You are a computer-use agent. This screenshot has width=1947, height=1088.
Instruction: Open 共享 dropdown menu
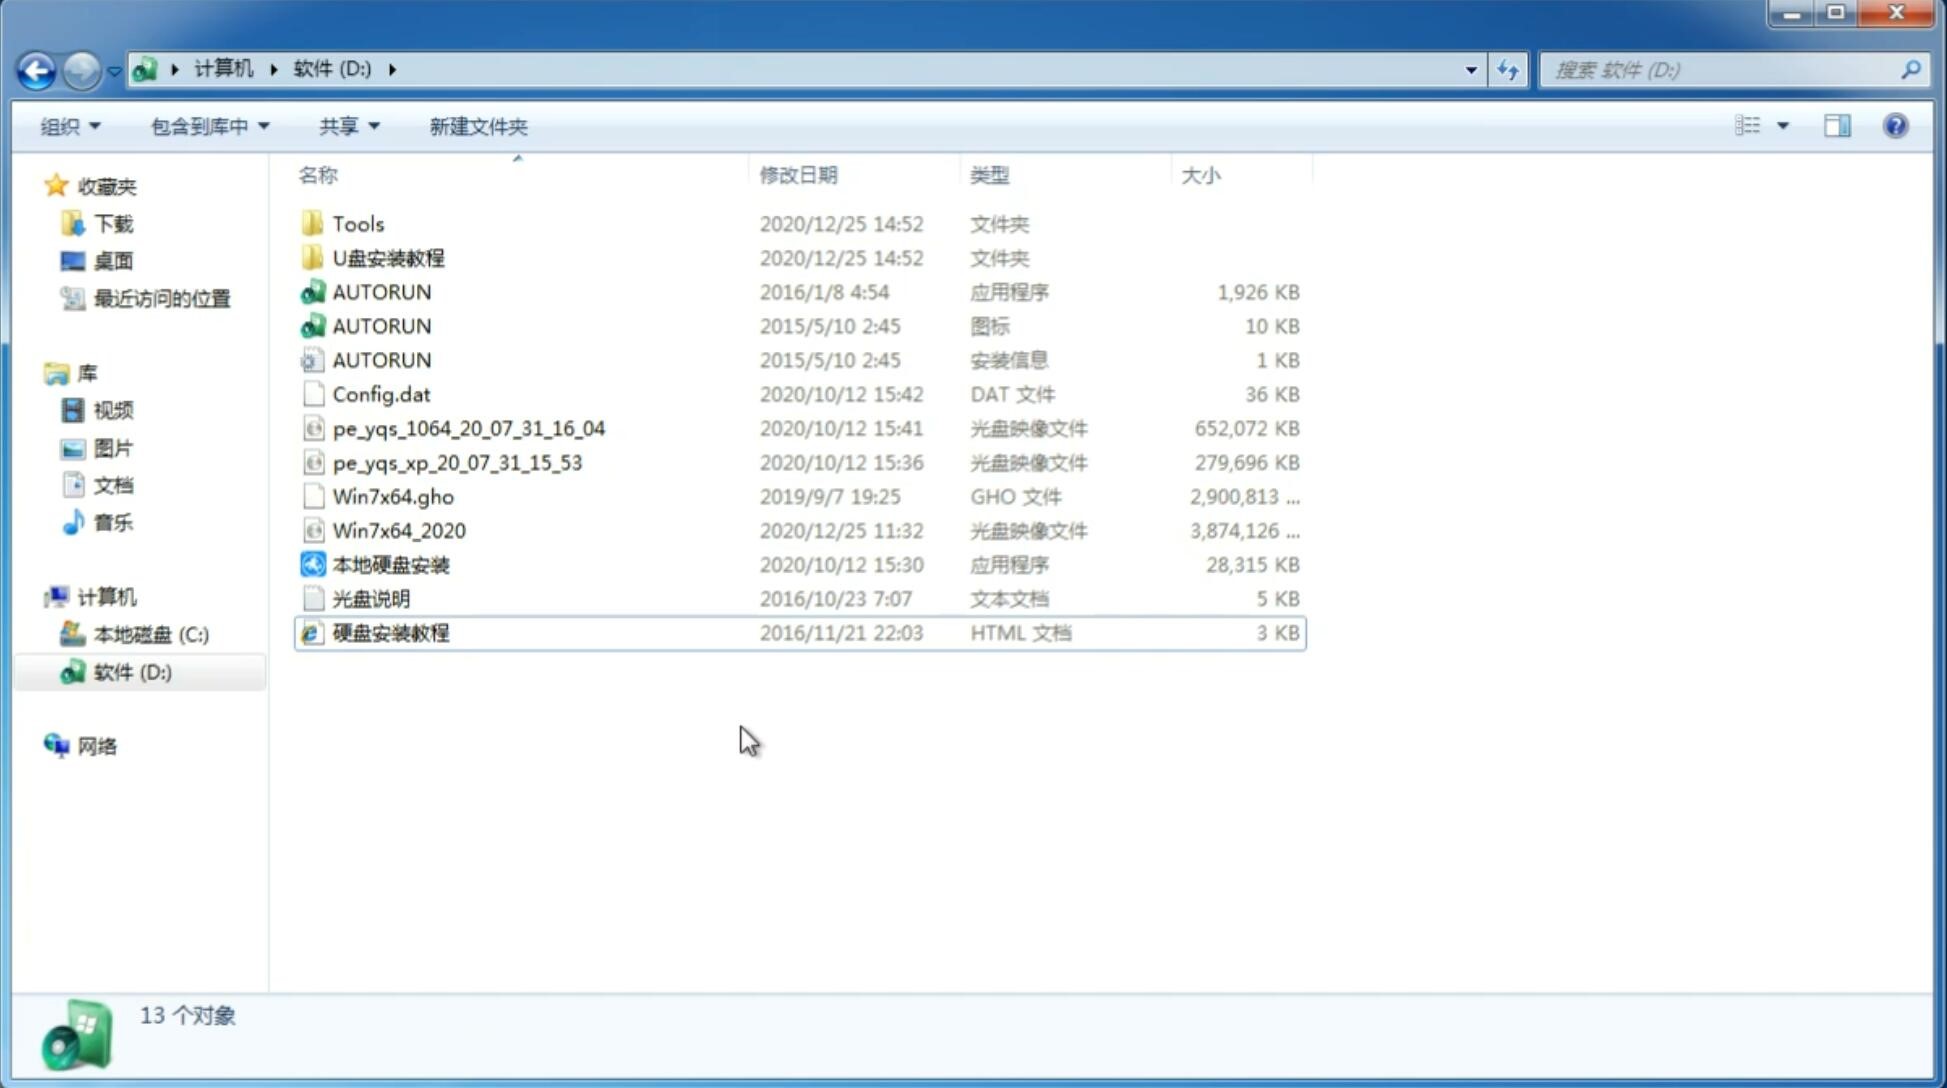(x=345, y=126)
